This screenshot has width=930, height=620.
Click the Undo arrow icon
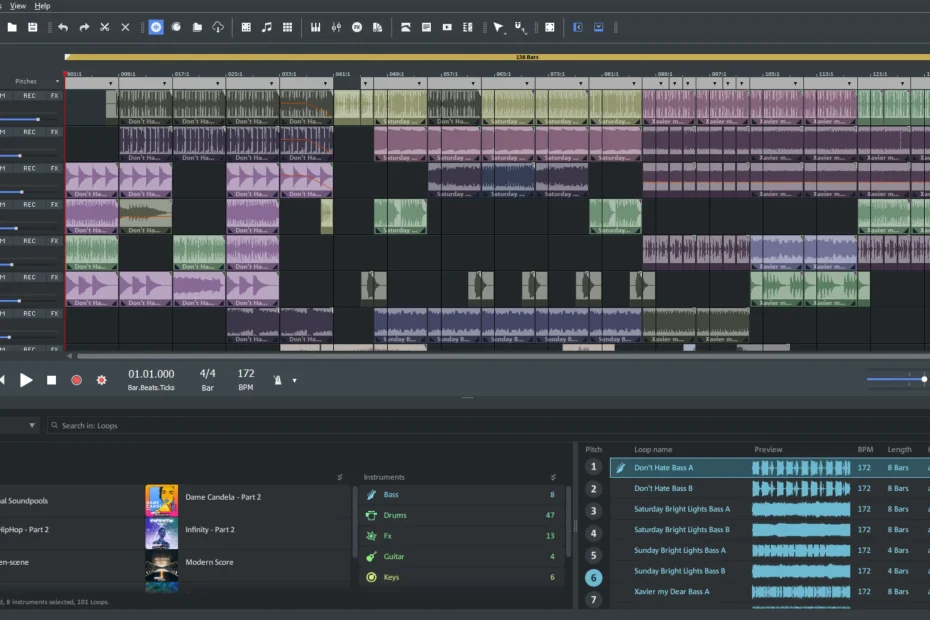(63, 27)
